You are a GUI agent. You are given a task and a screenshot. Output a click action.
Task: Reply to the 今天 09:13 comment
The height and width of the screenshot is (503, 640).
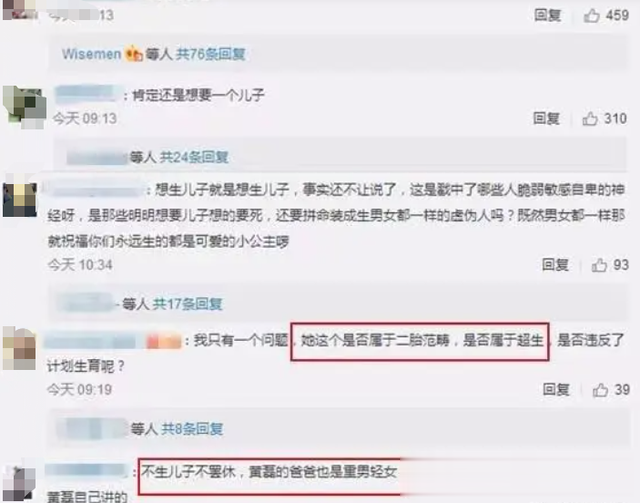pyautogui.click(x=546, y=119)
